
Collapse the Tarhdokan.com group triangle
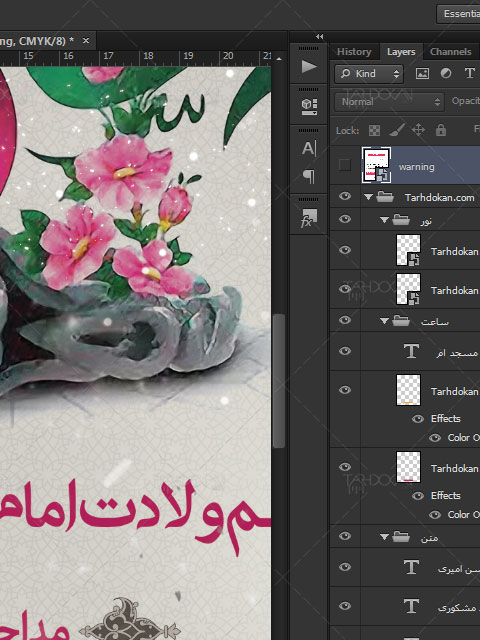[368, 198]
